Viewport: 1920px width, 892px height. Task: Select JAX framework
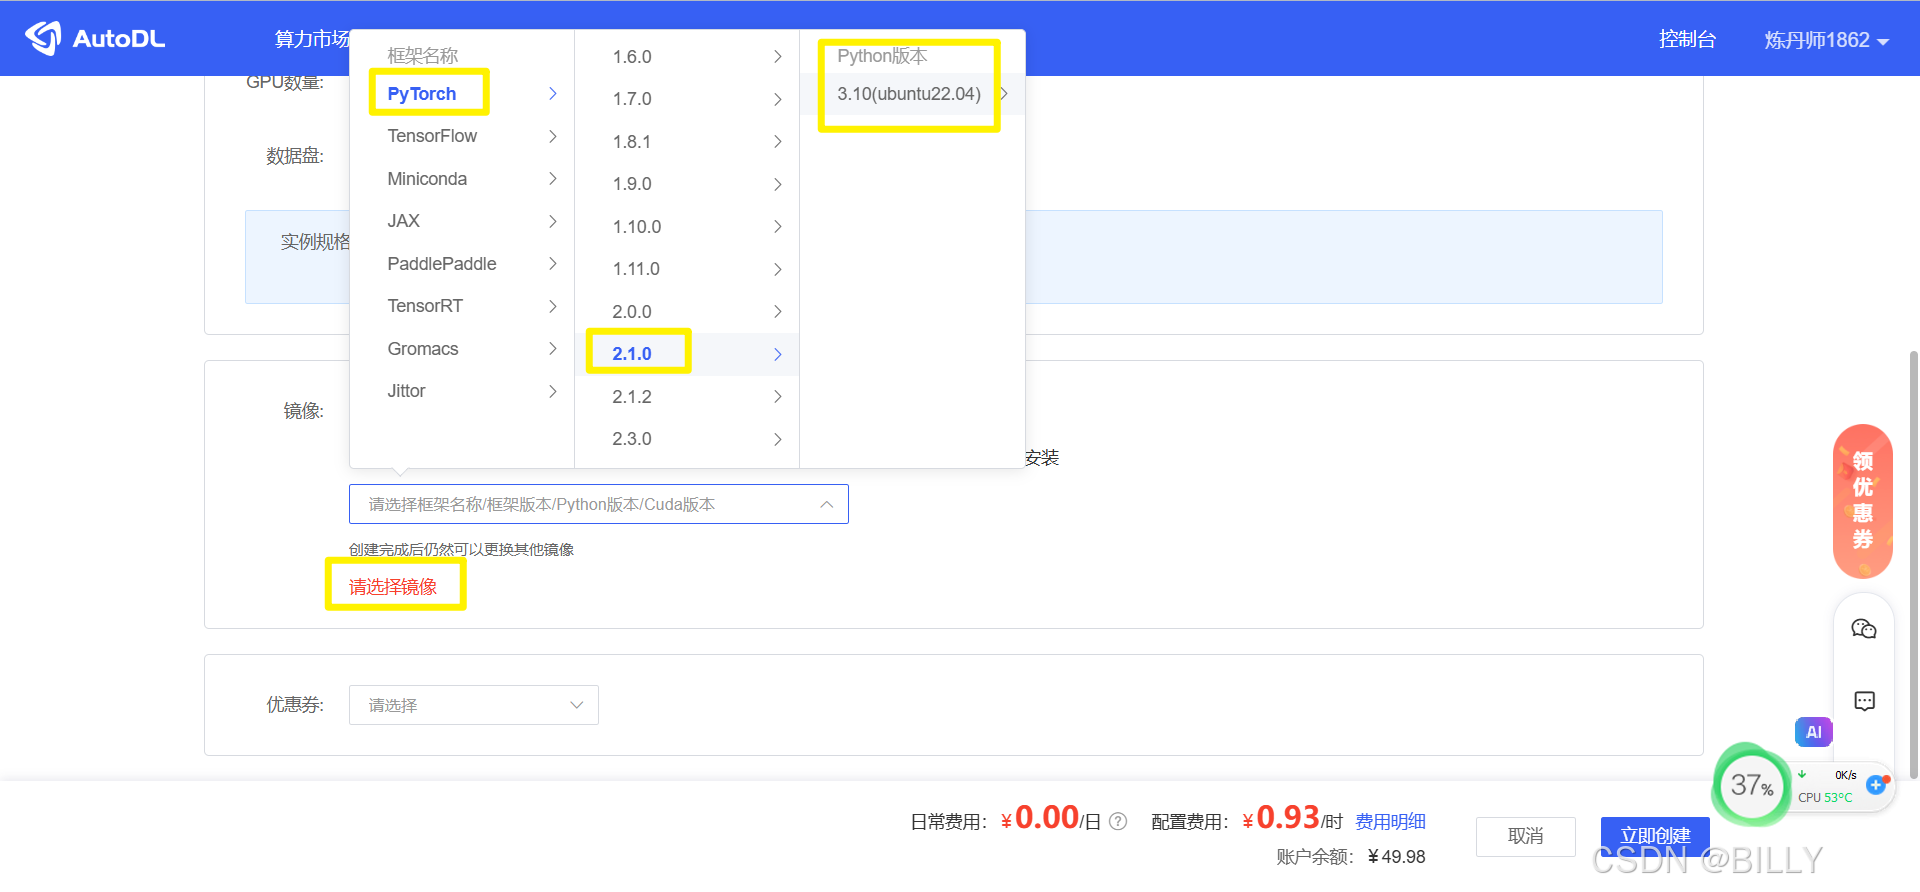coord(462,221)
